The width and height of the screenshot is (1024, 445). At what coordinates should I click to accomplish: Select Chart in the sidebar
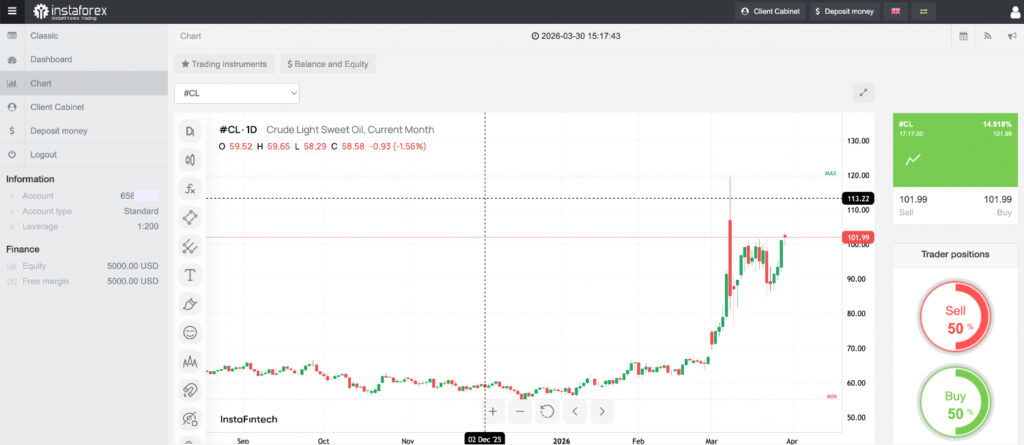point(84,83)
